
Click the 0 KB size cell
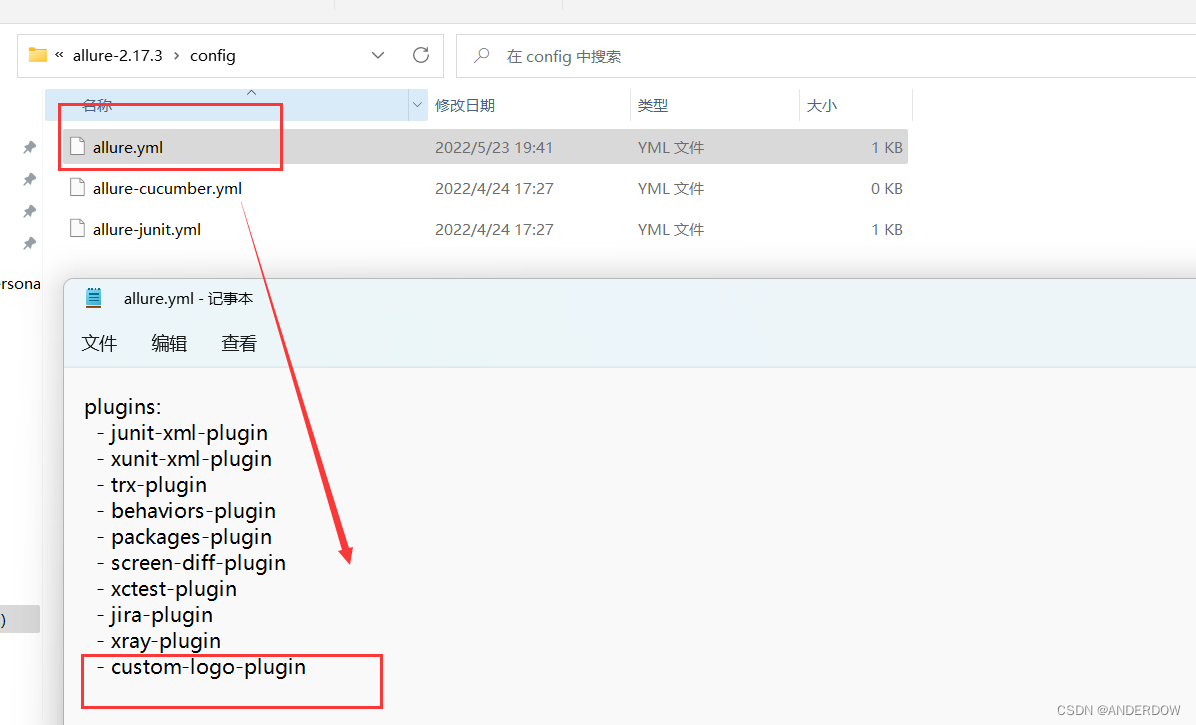[x=886, y=188]
